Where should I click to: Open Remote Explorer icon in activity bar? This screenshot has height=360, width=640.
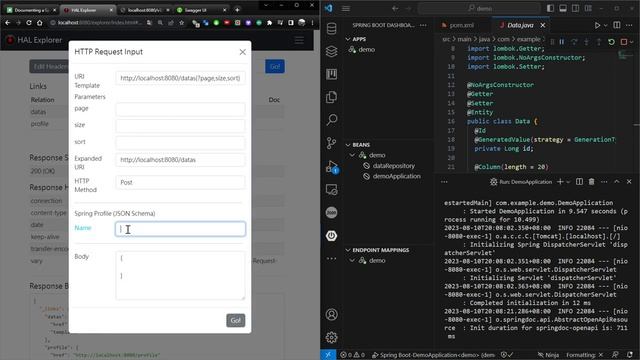pos(331,189)
